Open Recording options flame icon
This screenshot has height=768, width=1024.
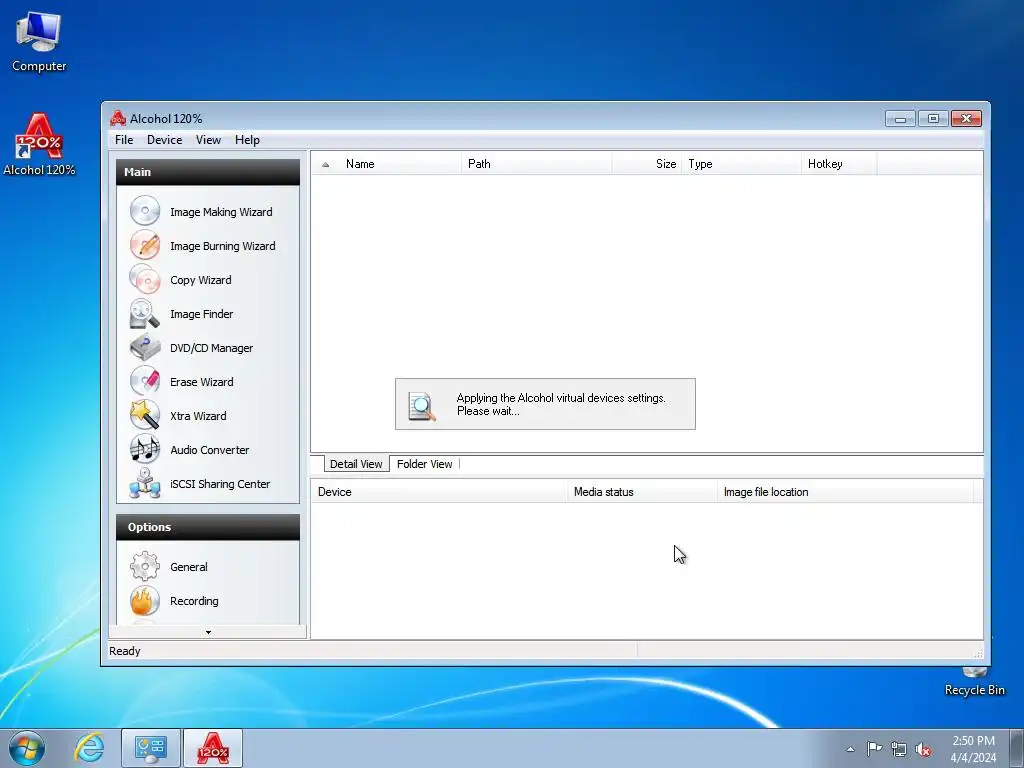(x=145, y=600)
